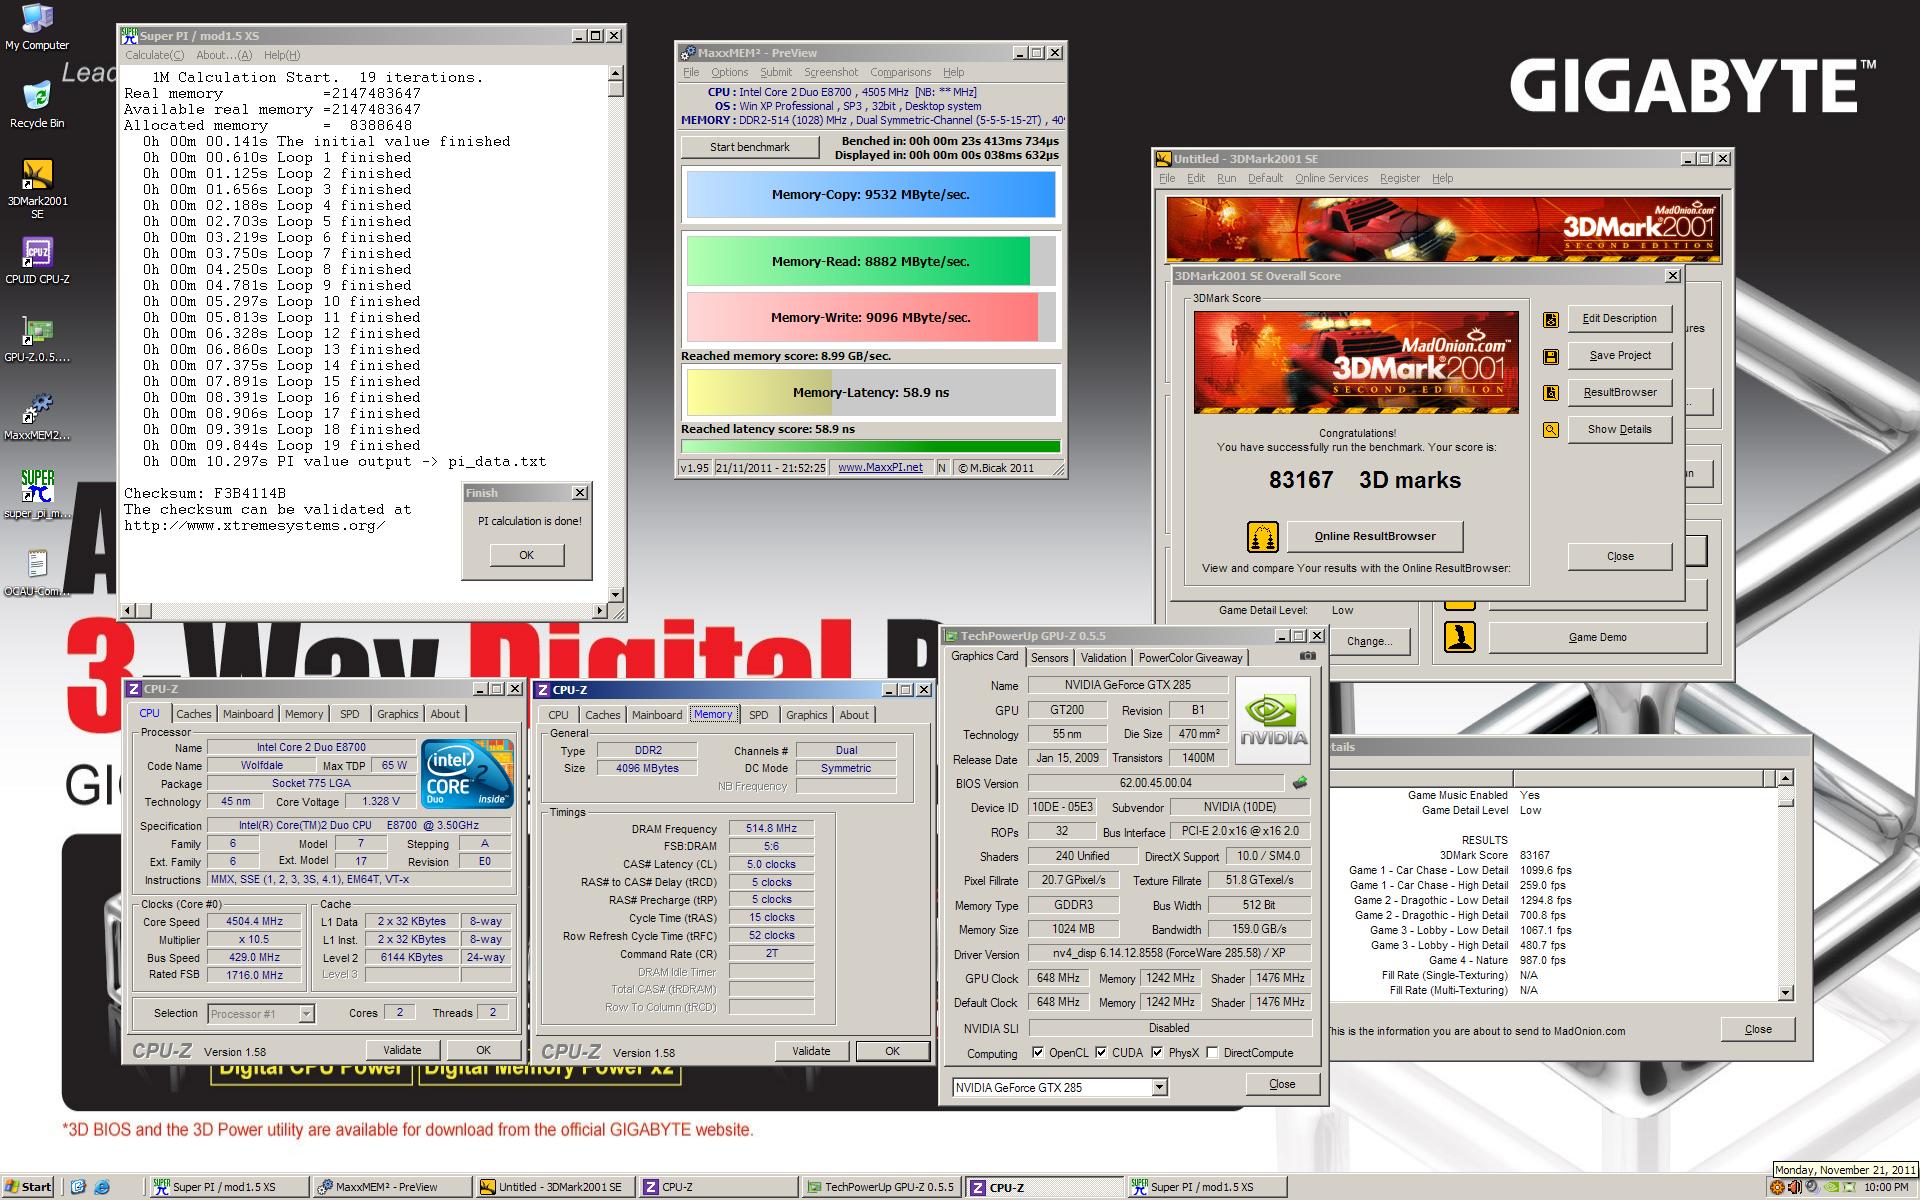
Task: Click Online ResultBrowser button
Action: (1375, 536)
